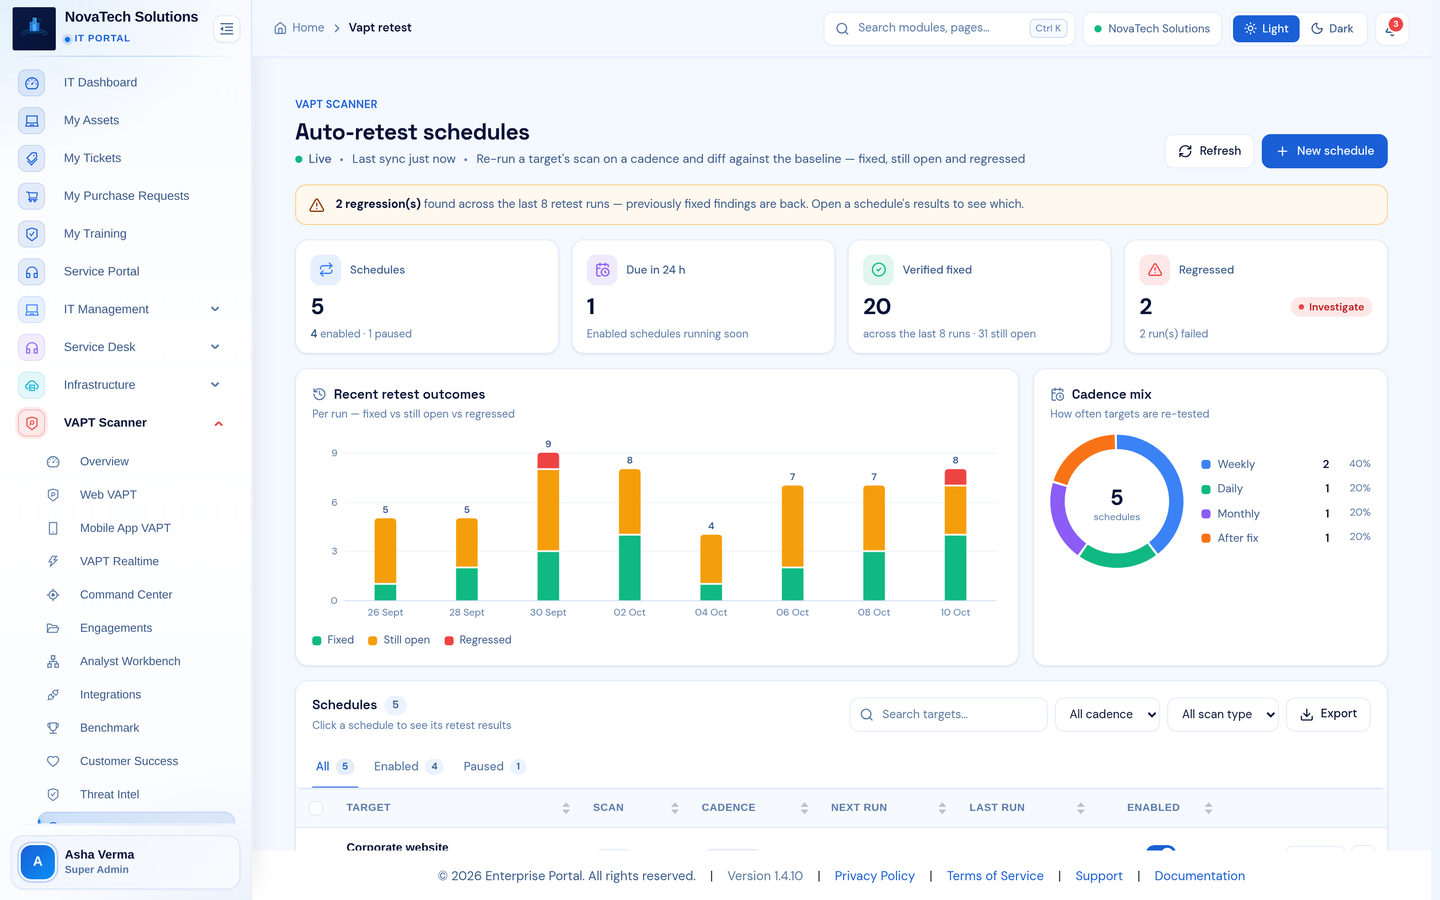The image size is (1440, 900).
Task: Click the Benchmark trophy icon
Action: click(53, 728)
